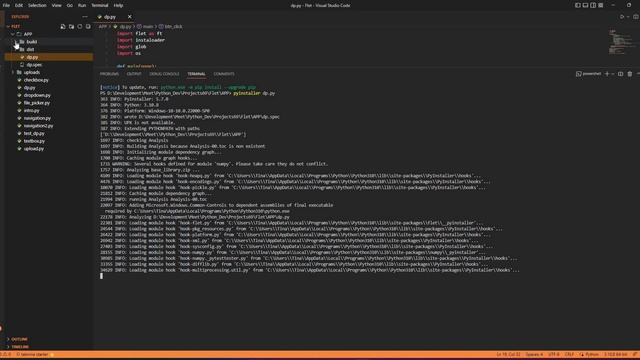Open customize layout icon
This screenshot has width=640, height=360.
[x=601, y=5]
